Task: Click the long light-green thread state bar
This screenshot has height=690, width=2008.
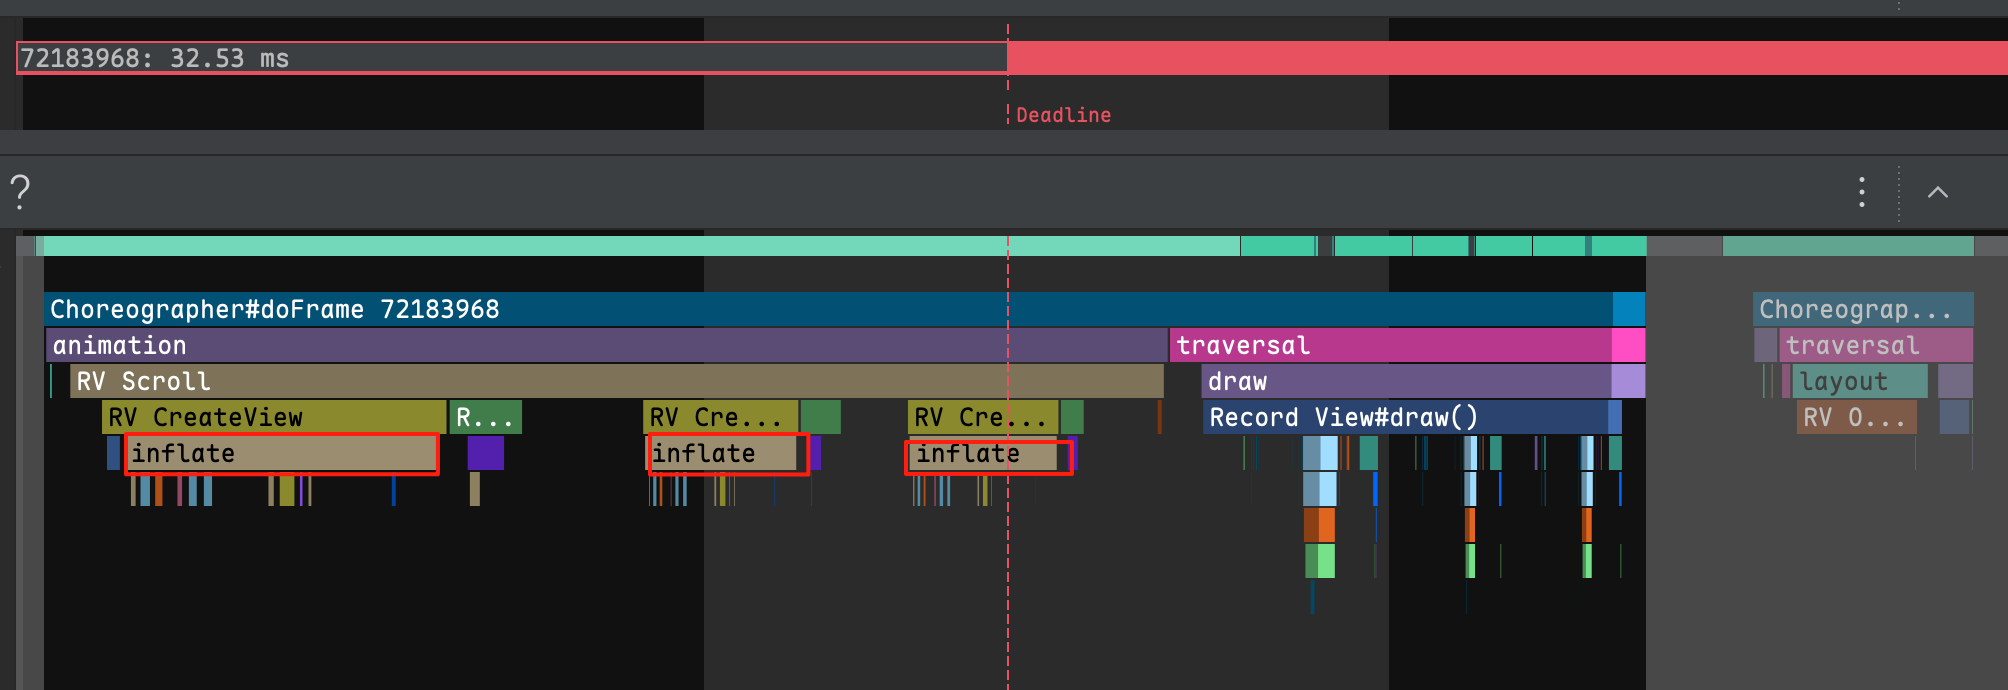Action: pos(640,246)
